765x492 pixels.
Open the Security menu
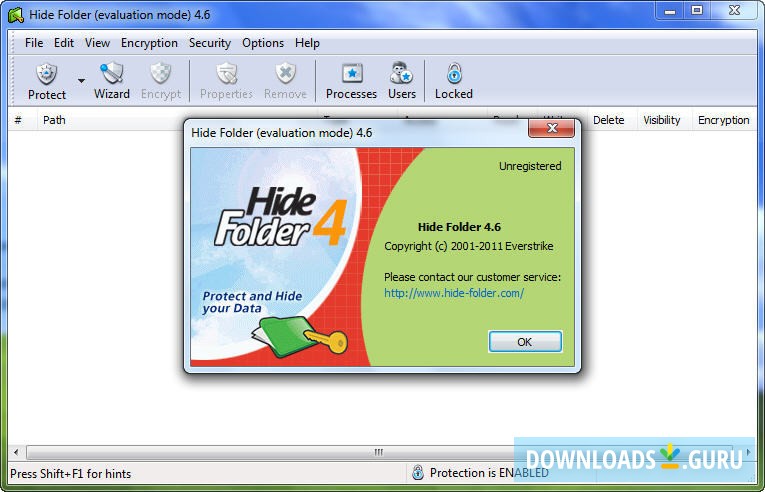tap(210, 43)
